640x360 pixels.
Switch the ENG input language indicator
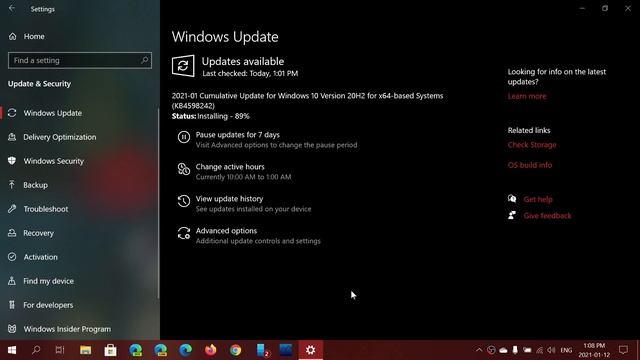coord(566,350)
